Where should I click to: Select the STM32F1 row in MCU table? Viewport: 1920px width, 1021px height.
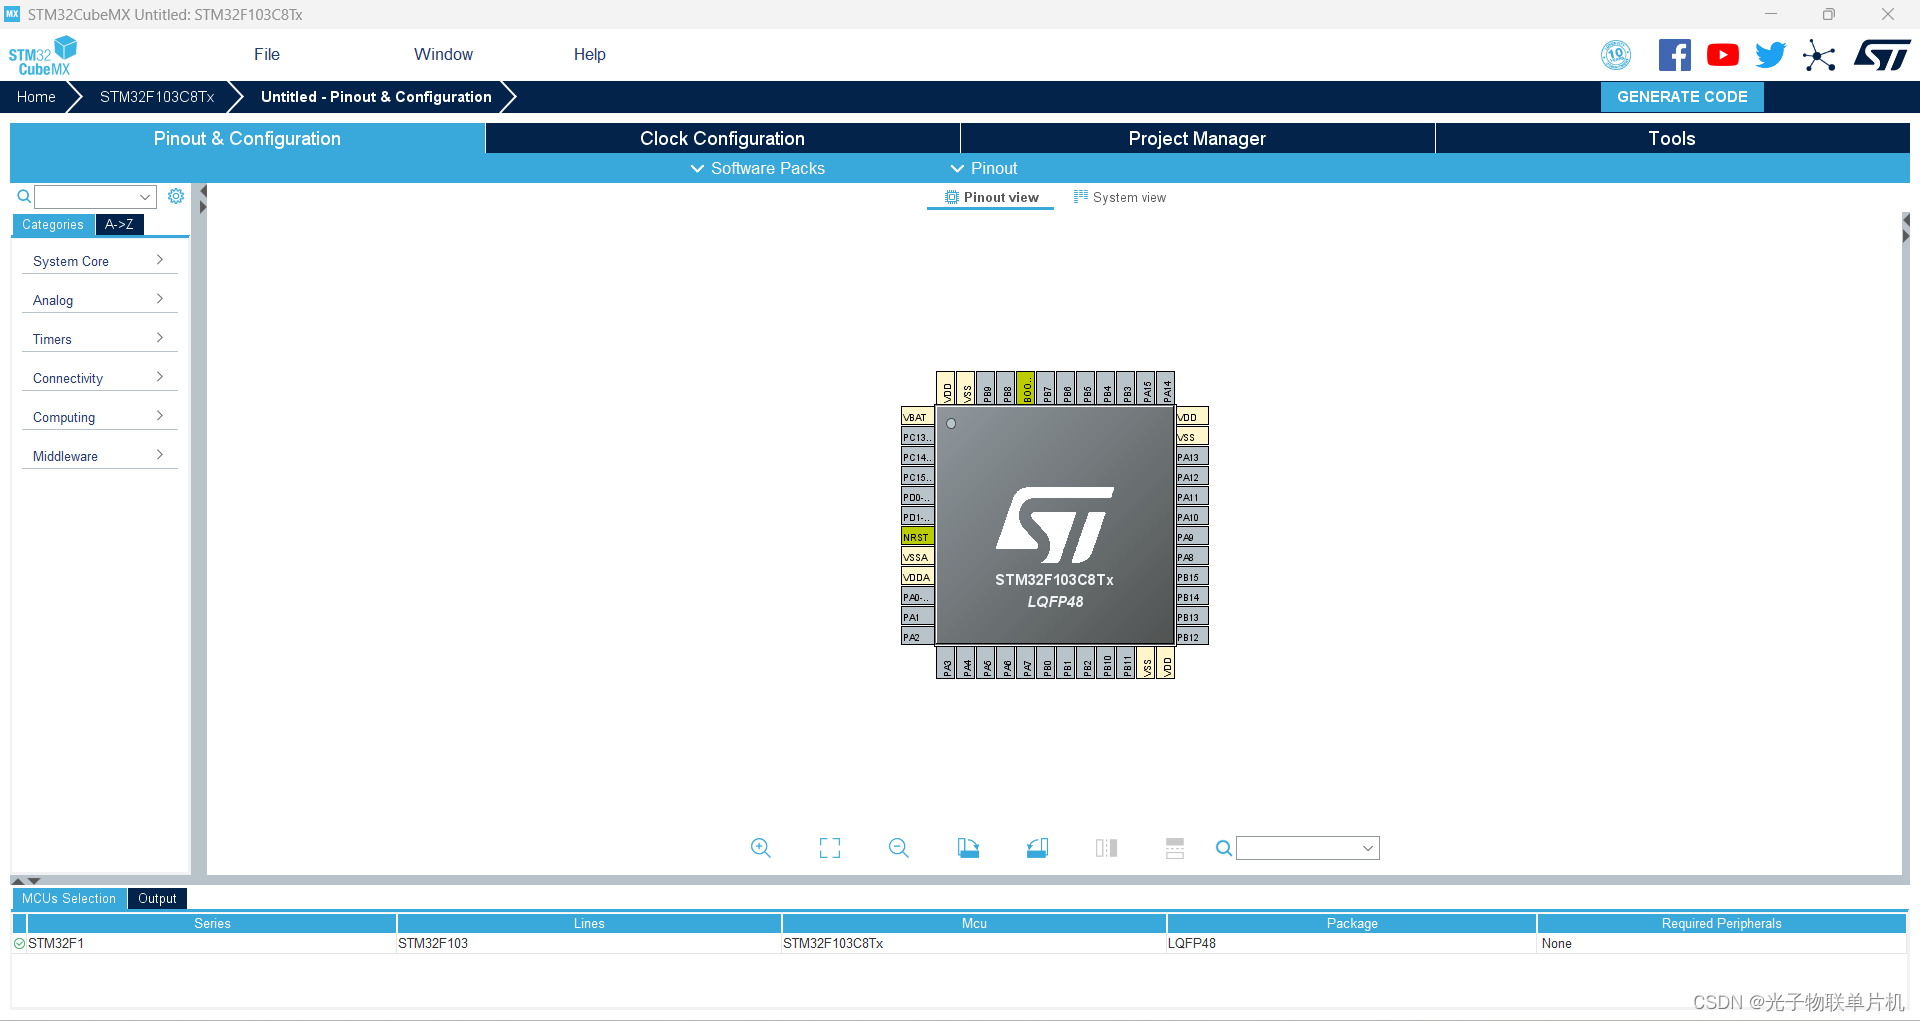(x=959, y=943)
